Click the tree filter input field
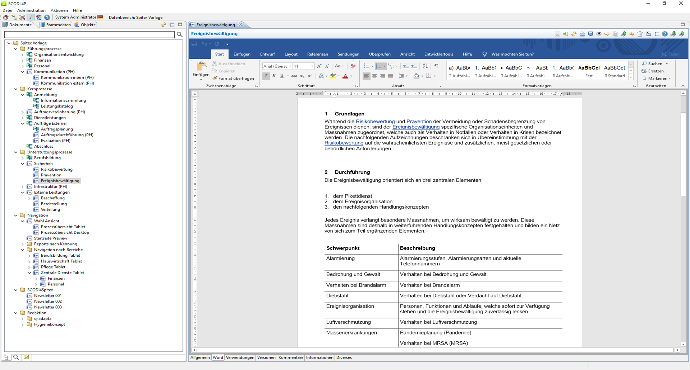 89,34
